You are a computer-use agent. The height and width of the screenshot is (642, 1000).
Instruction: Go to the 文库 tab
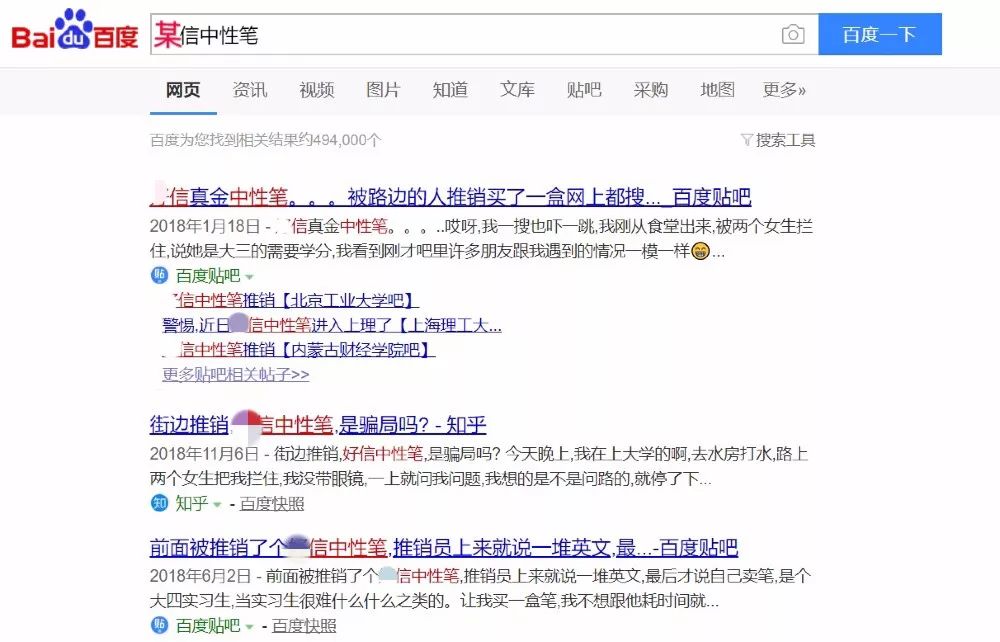[517, 90]
